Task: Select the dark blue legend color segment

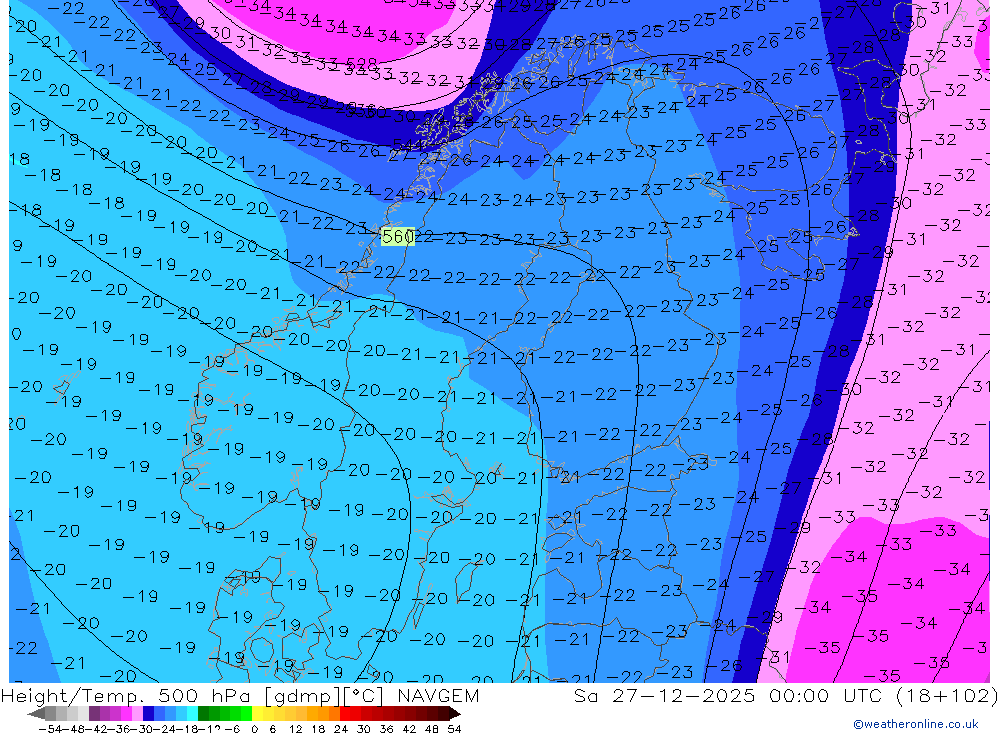Action: coord(149,714)
